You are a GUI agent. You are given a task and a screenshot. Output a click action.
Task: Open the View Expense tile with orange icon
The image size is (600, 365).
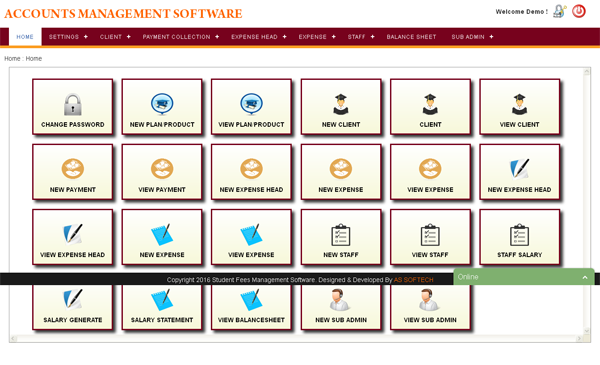click(430, 172)
